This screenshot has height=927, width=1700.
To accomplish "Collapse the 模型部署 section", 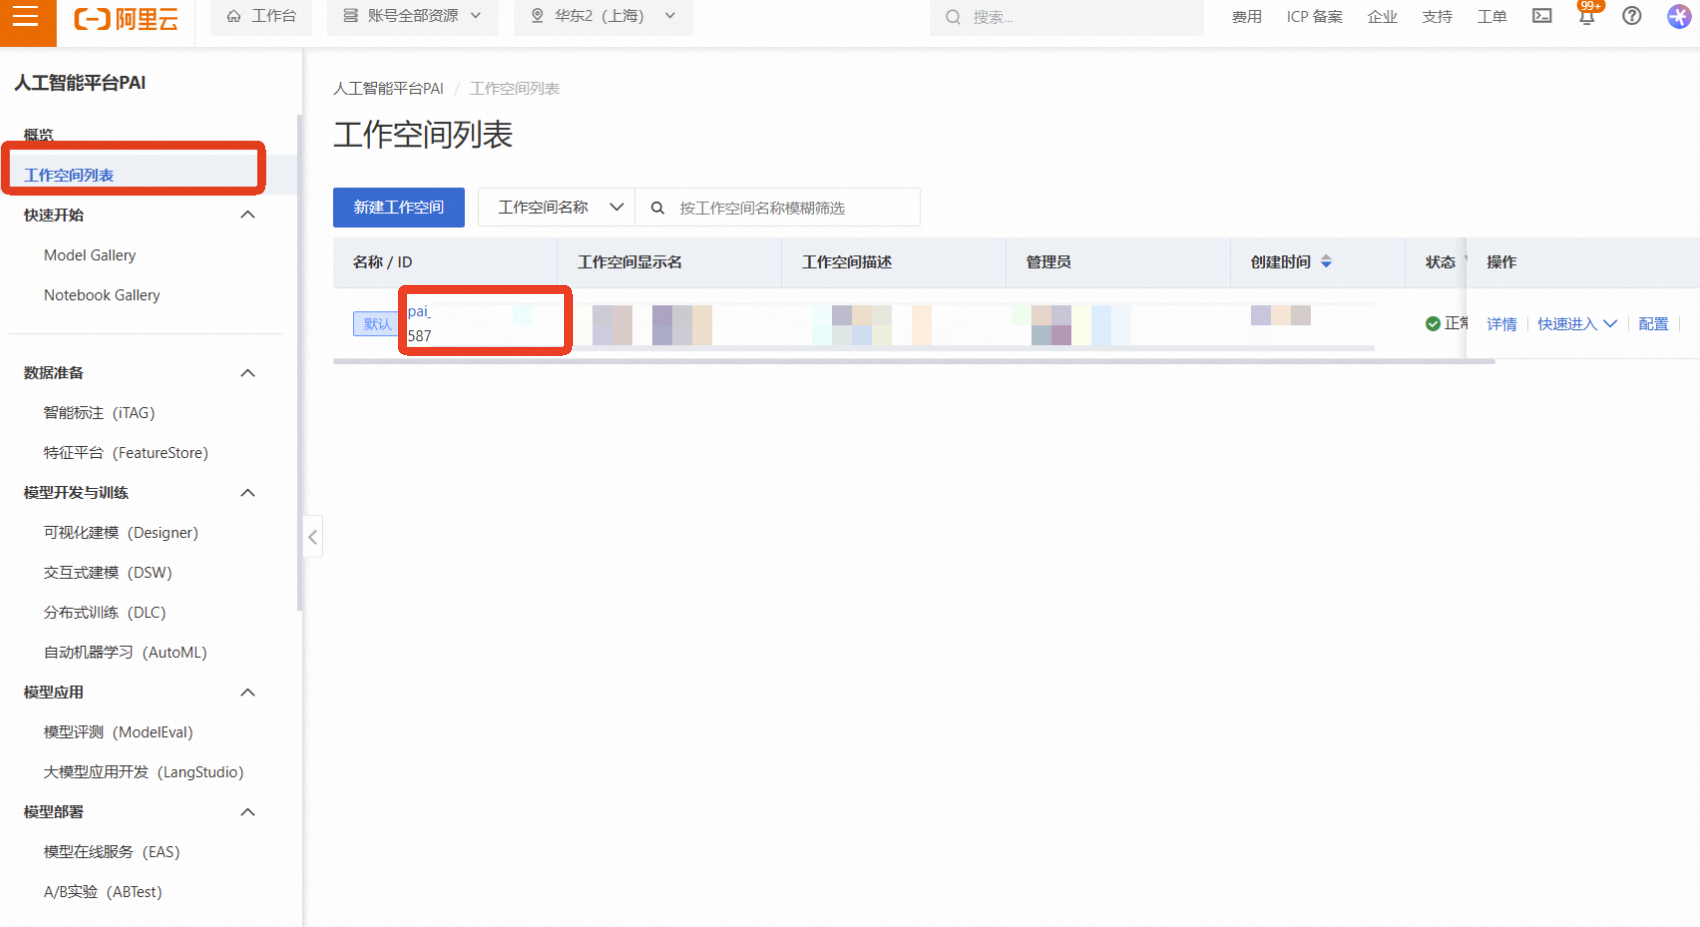I will click(248, 812).
